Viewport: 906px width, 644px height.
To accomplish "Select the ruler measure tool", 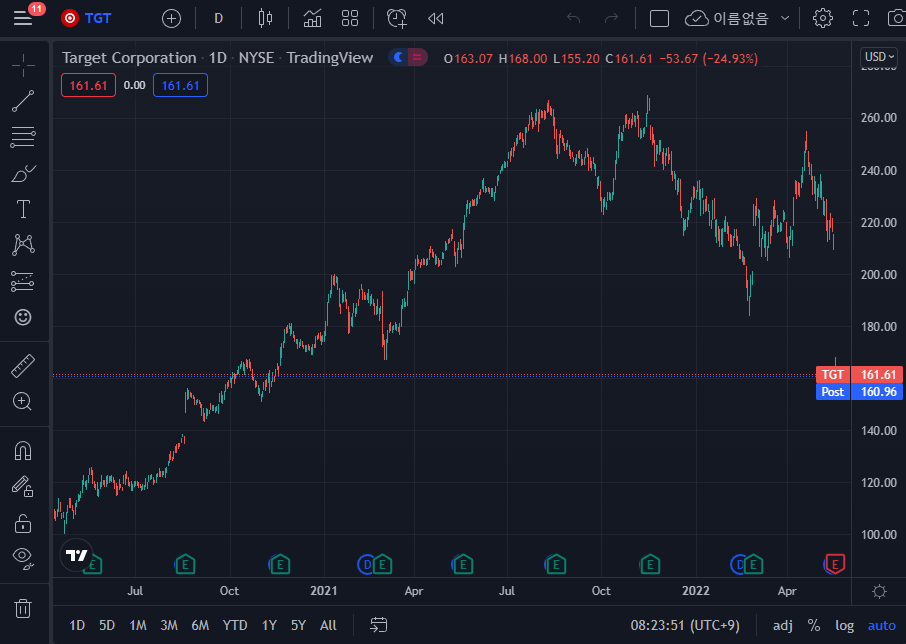I will 23,366.
